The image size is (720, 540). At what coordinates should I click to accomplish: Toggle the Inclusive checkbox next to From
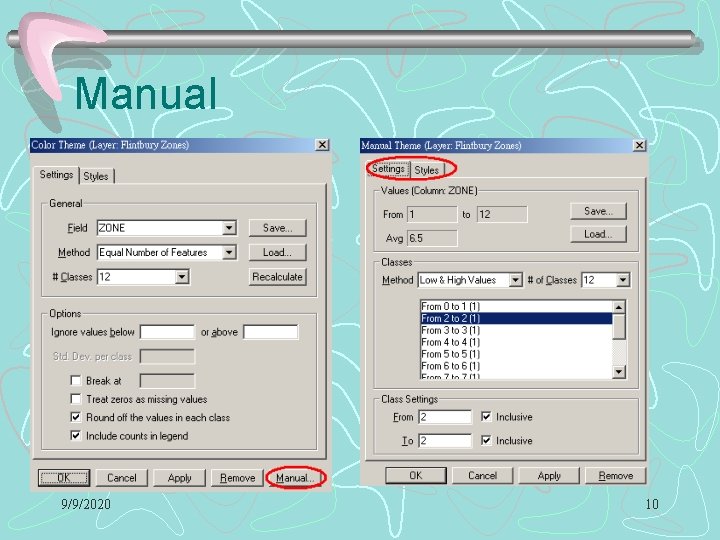[486, 416]
